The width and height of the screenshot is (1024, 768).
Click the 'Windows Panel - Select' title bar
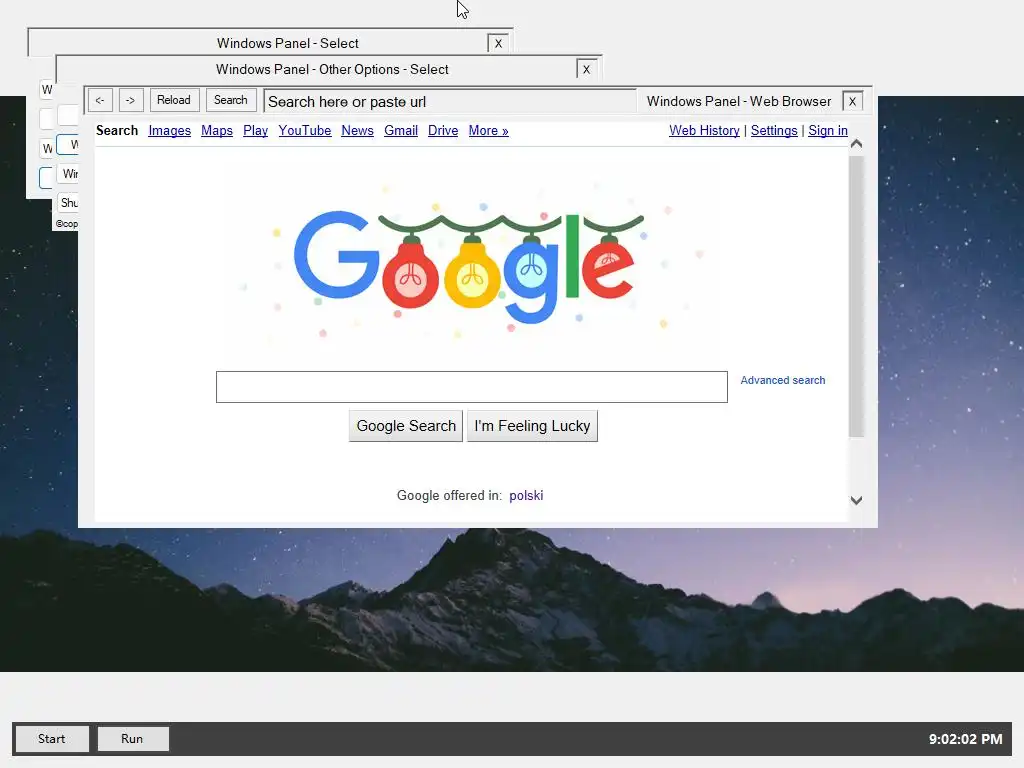point(287,43)
